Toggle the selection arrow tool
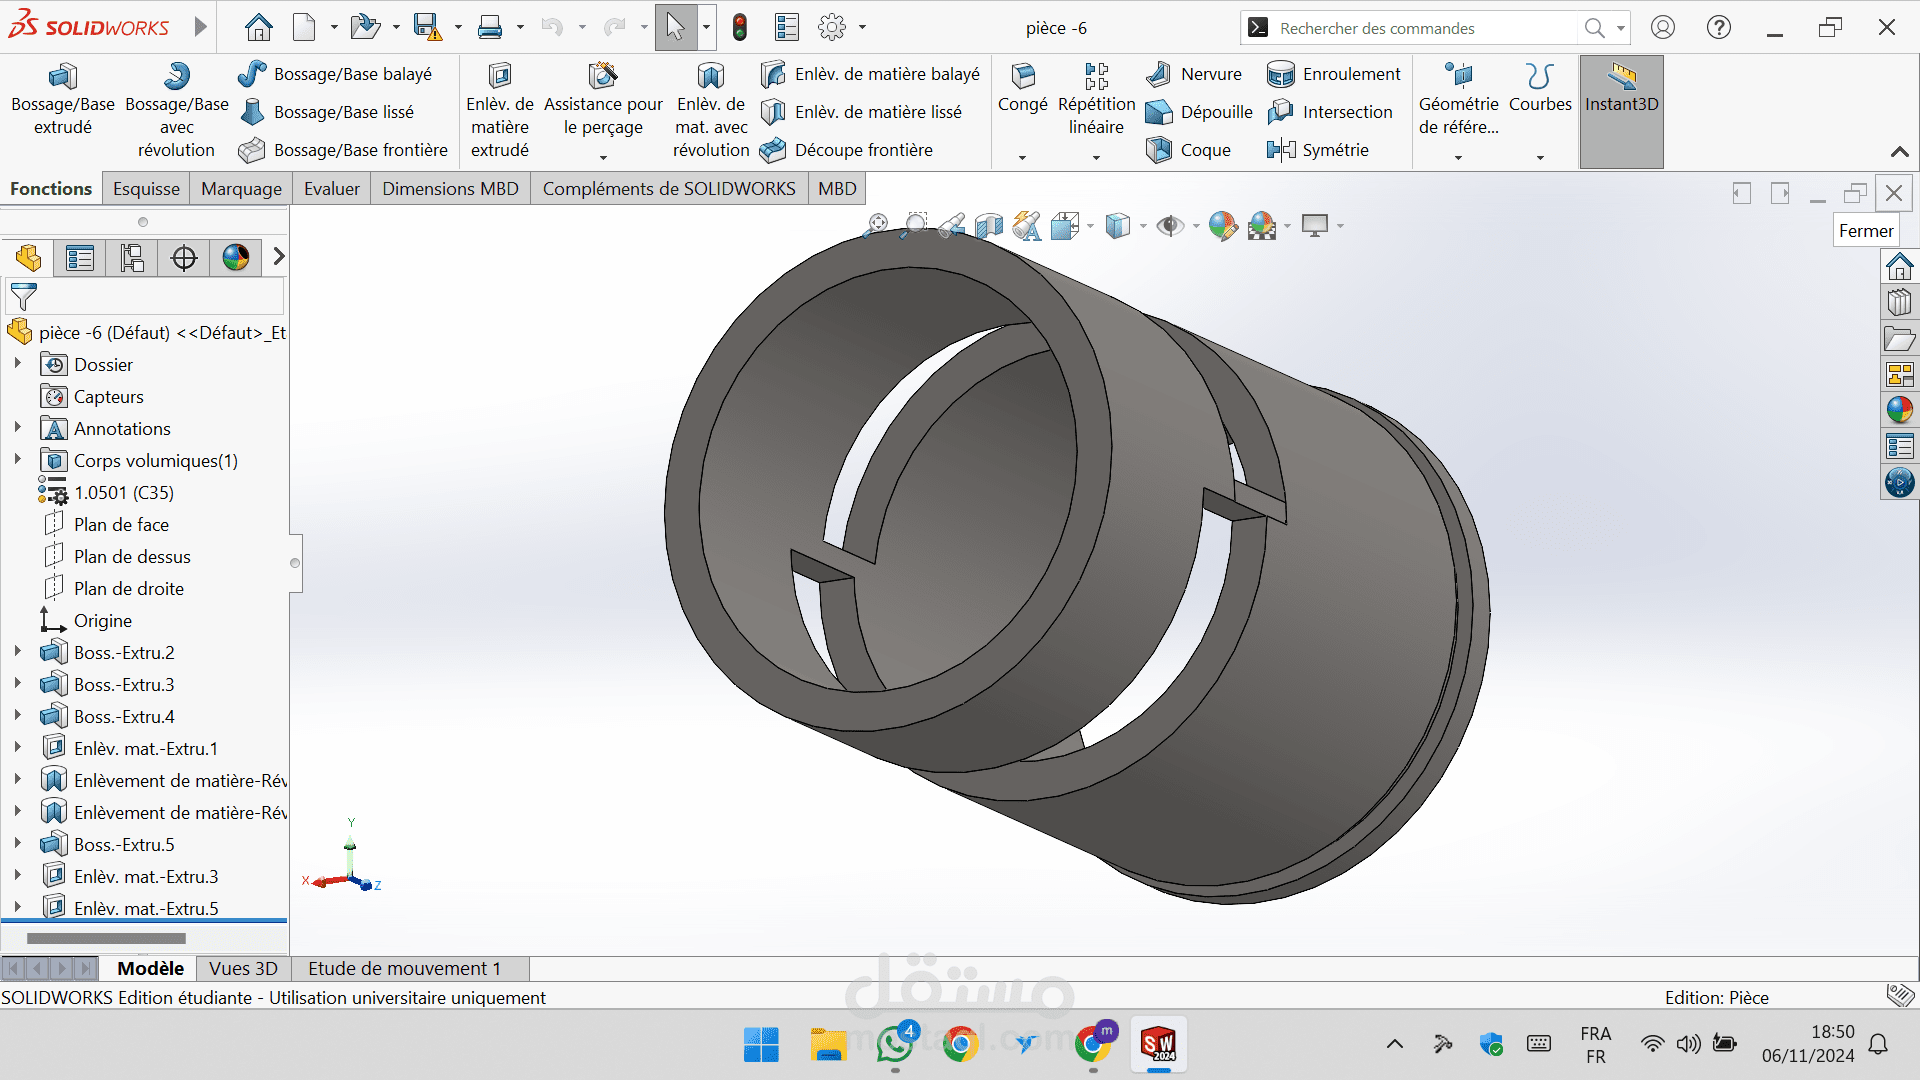This screenshot has width=1920, height=1080. click(x=675, y=28)
